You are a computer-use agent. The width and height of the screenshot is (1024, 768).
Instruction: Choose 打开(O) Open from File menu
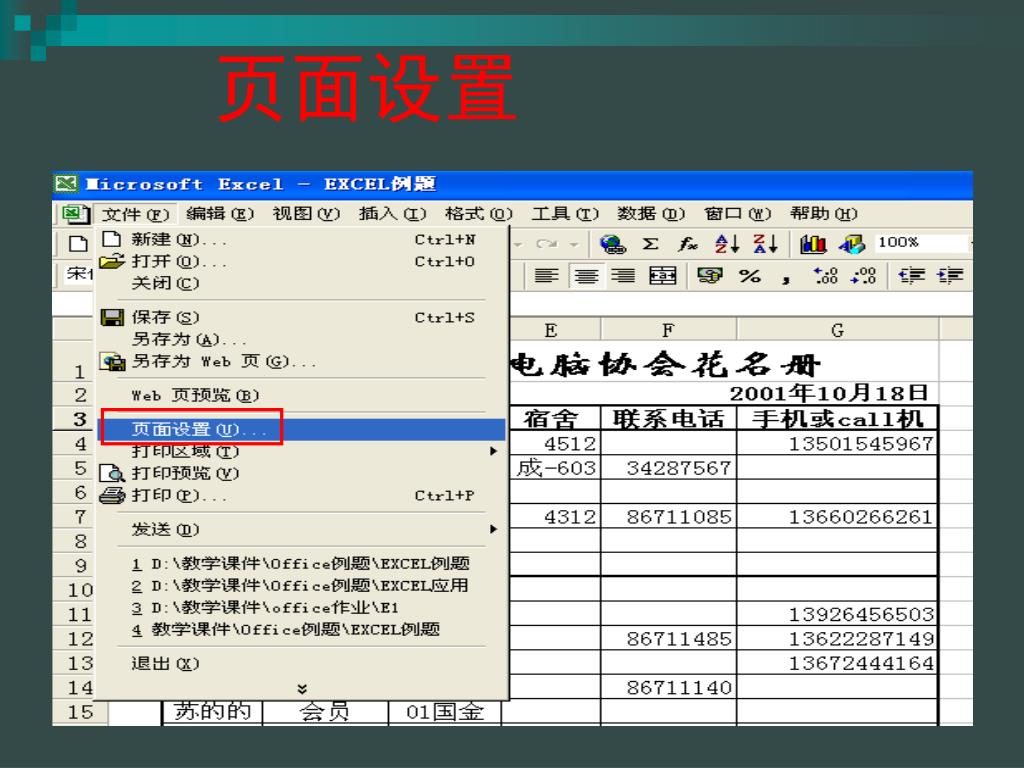301,262
